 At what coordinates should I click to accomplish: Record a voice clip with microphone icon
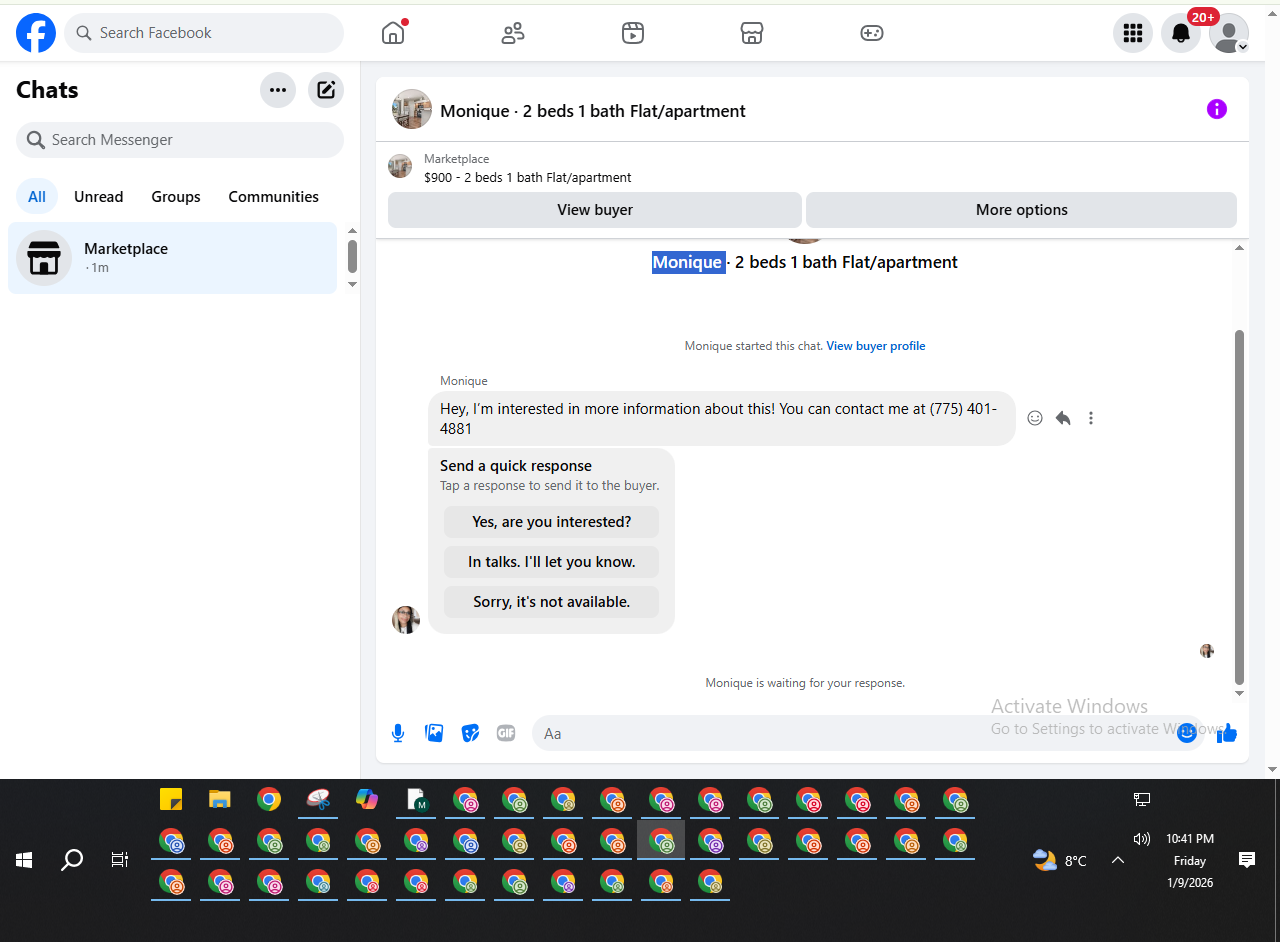(398, 733)
